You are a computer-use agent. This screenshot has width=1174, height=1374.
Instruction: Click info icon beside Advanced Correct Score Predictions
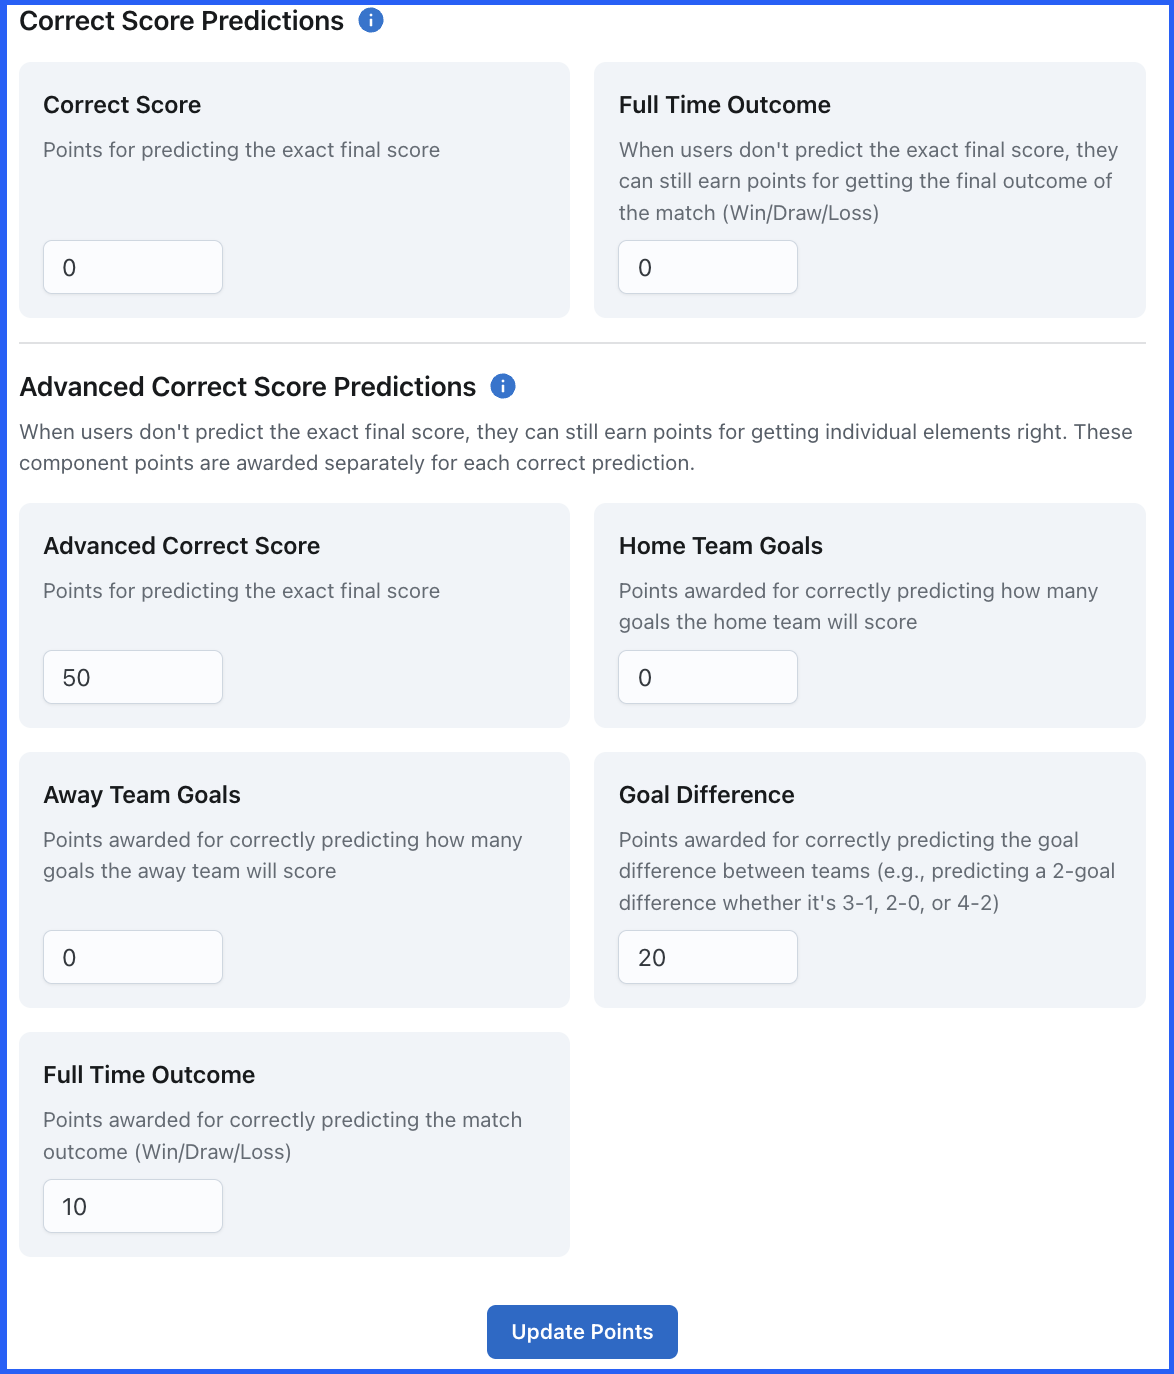pos(503,386)
